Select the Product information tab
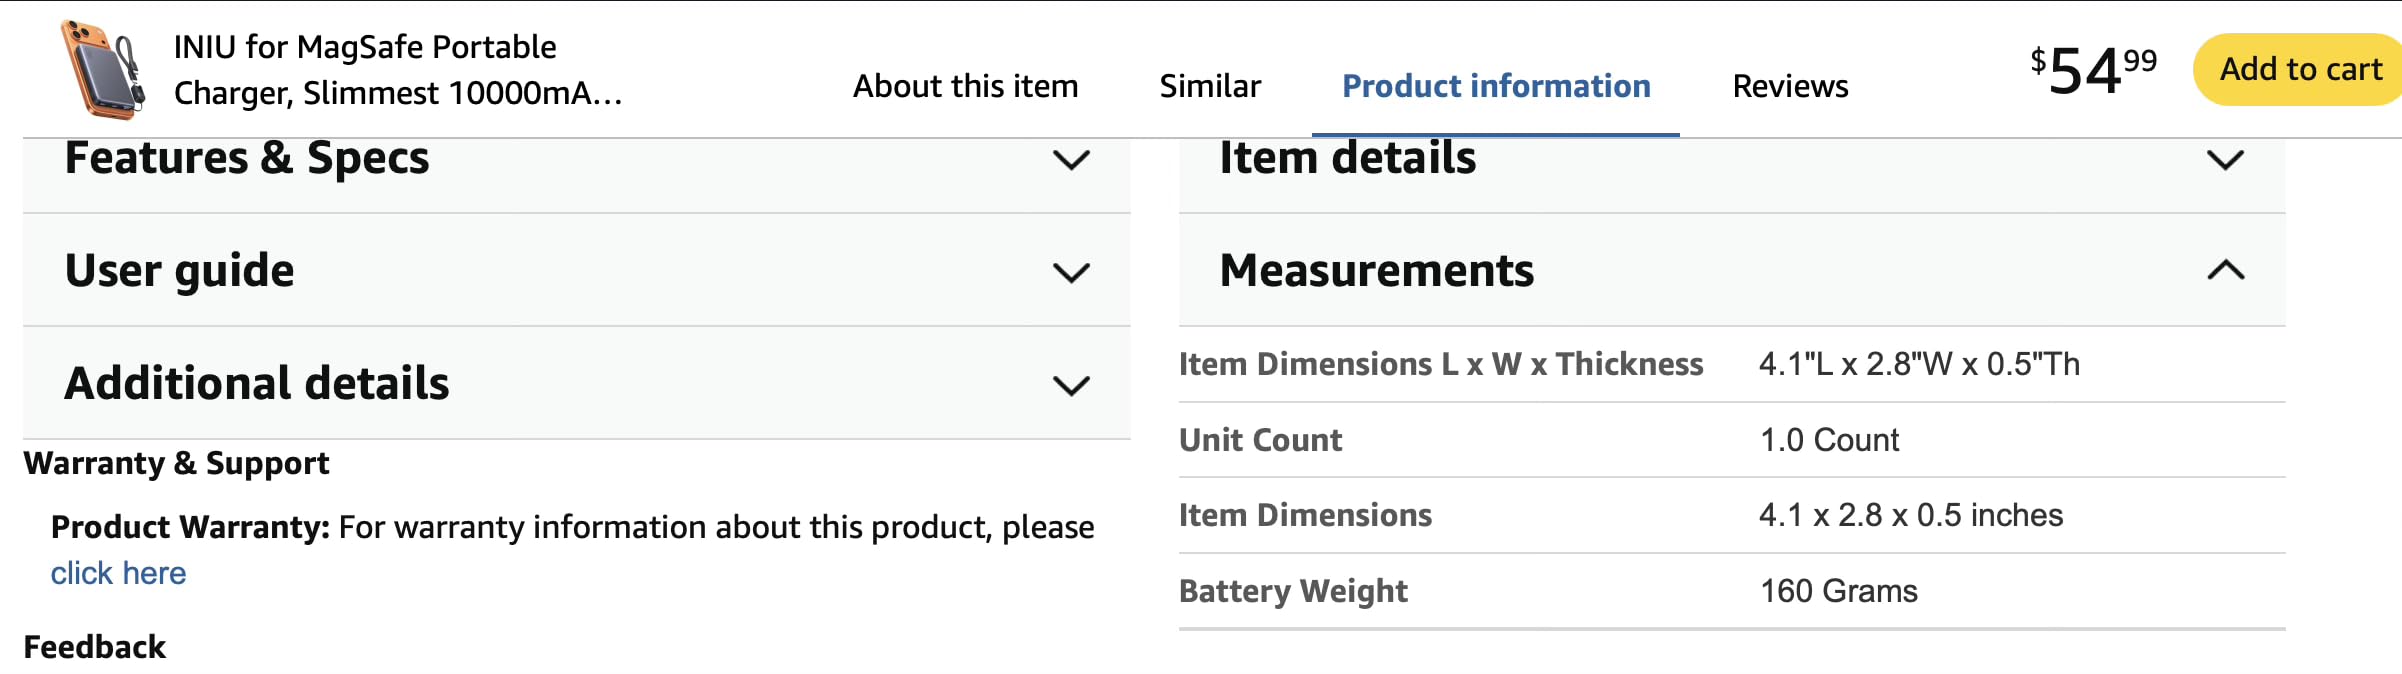Image resolution: width=2402 pixels, height=674 pixels. [x=1496, y=86]
